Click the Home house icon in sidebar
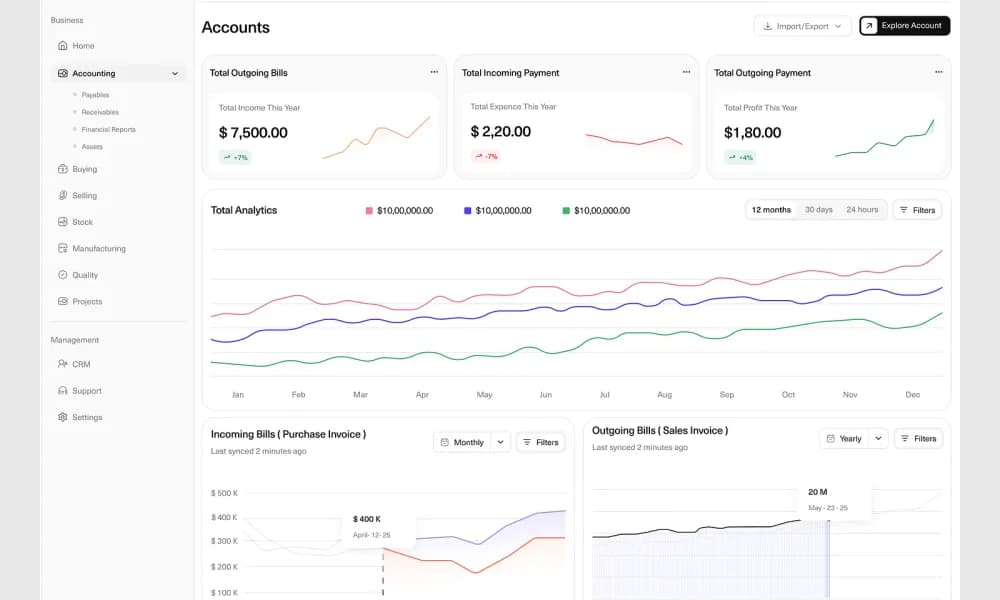The image size is (1000, 600). pyautogui.click(x=62, y=46)
